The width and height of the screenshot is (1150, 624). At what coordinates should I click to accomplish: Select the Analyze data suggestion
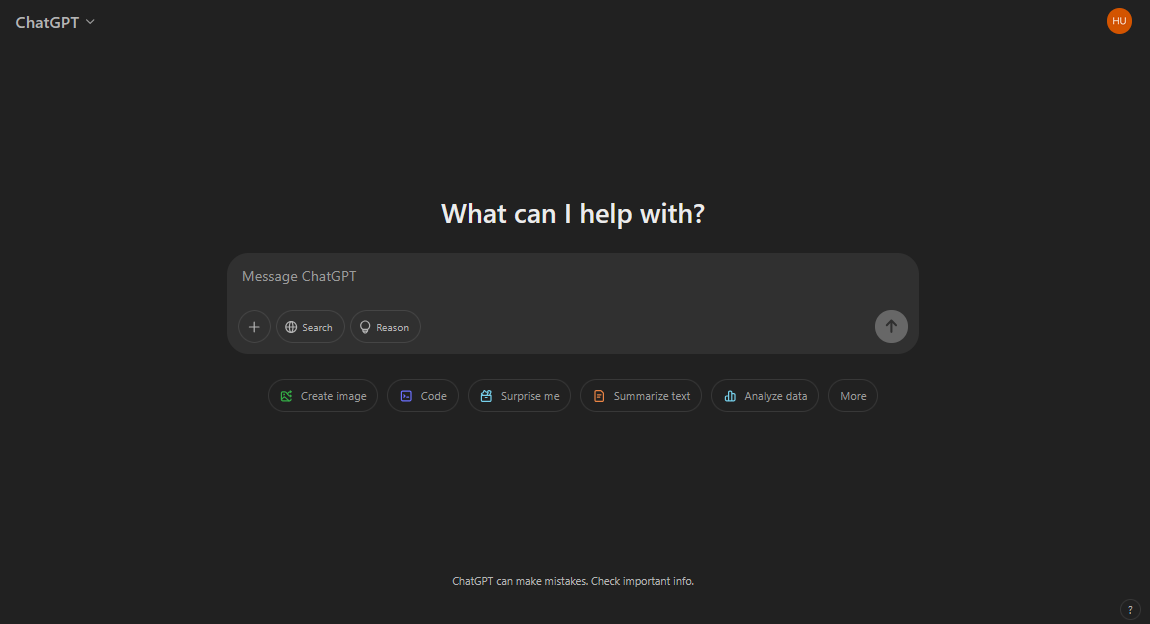[x=765, y=396]
